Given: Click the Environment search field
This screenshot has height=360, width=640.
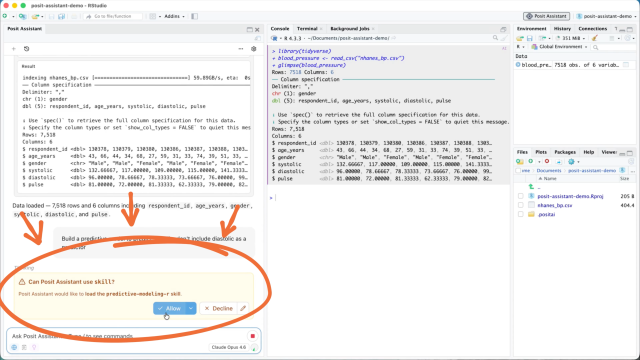Looking at the screenshot, I should 614,47.
